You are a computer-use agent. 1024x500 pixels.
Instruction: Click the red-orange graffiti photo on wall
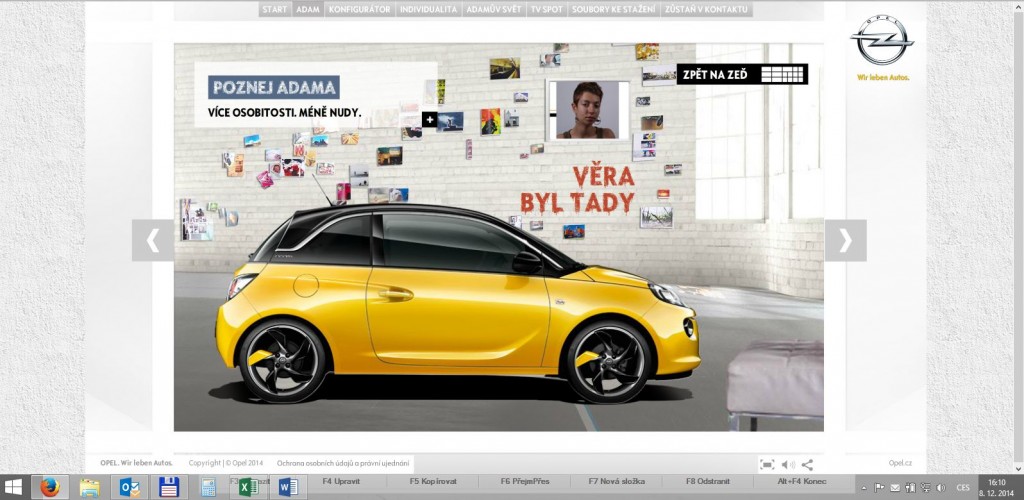click(490, 121)
